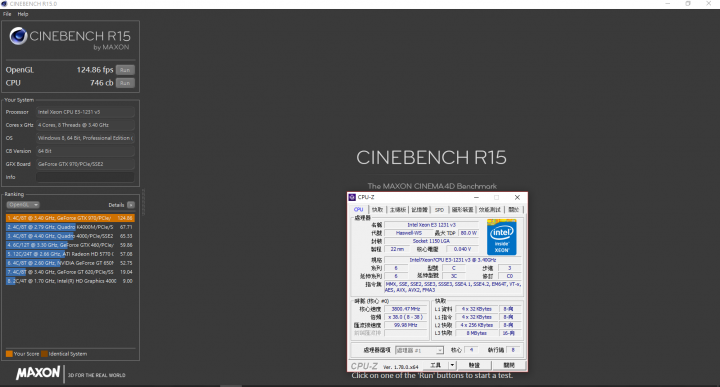Click the name field Intel Xeon E3 1231 v3 in CPU-Z
Viewport: 720px width, 387px height.
432,225
